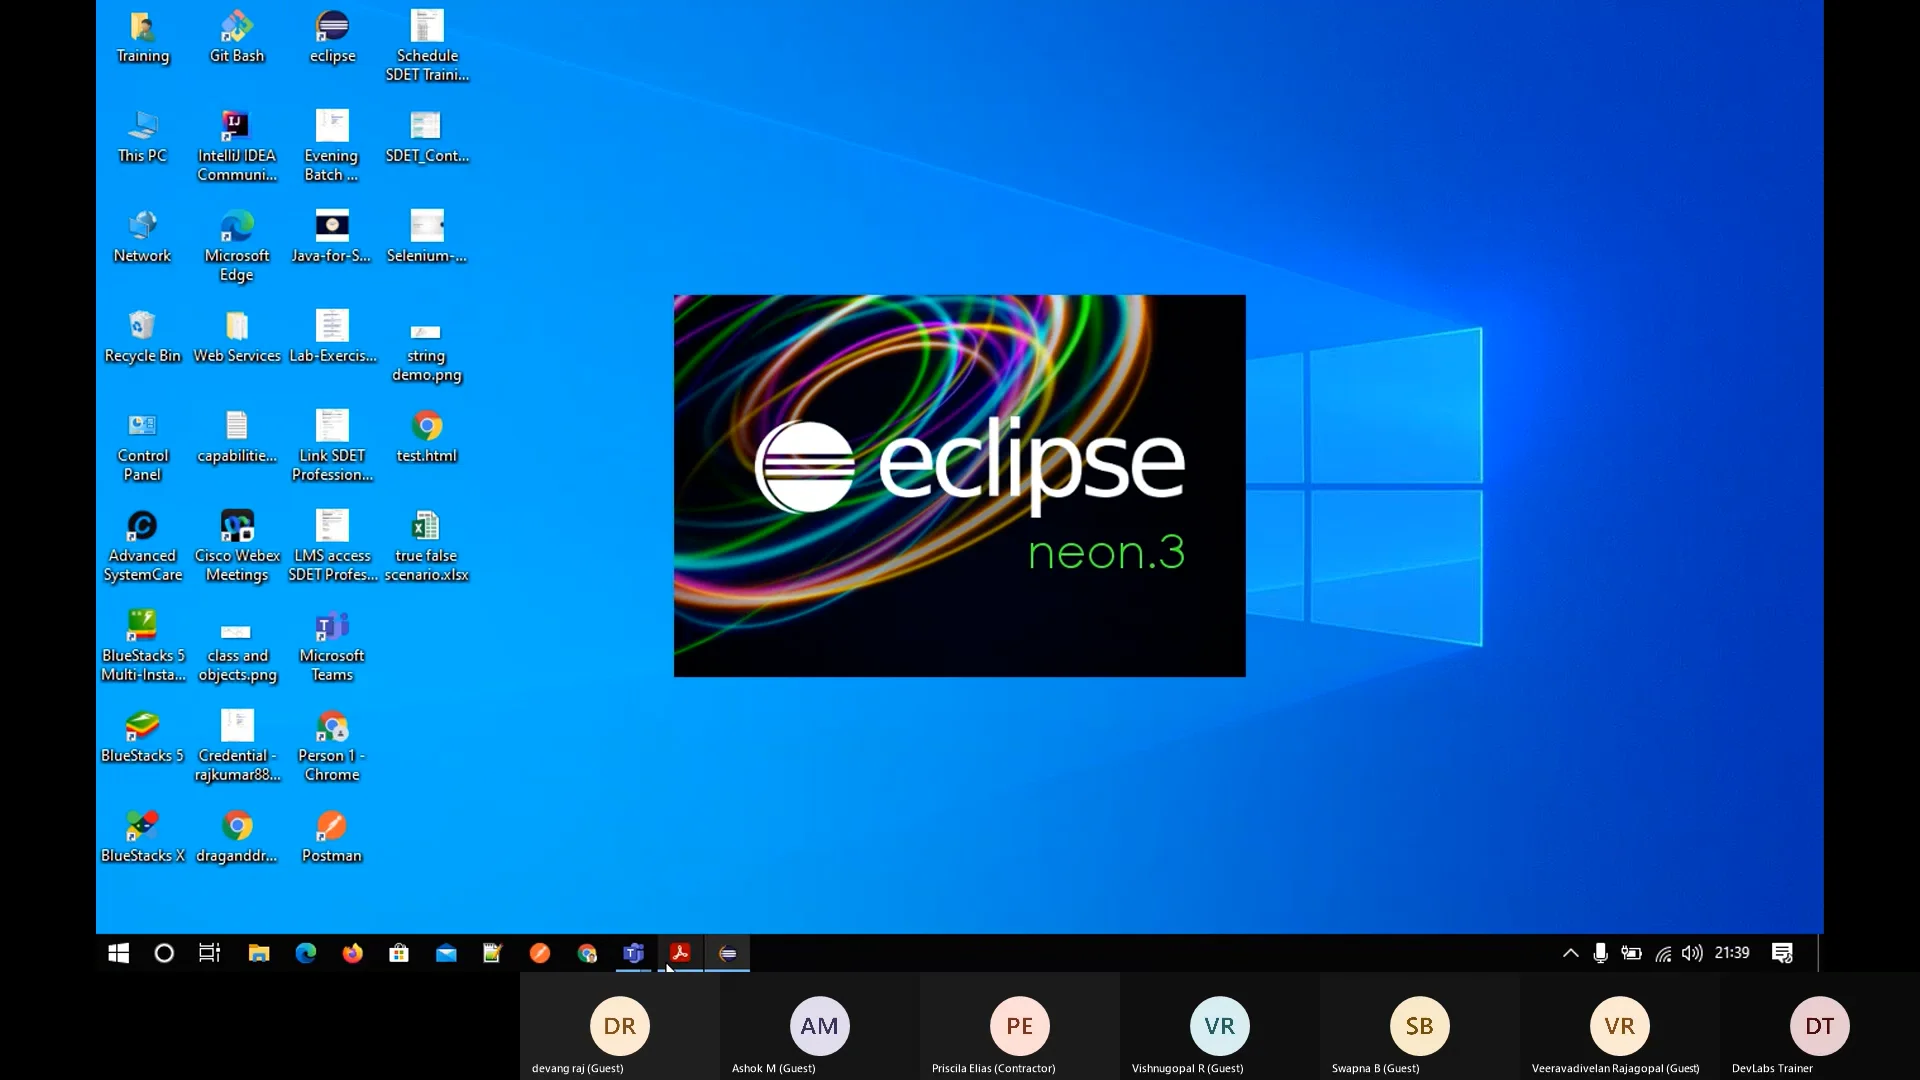Screen dimensions: 1920x1080
Task: Open the Postman desktop shortcut
Action: [332, 837]
